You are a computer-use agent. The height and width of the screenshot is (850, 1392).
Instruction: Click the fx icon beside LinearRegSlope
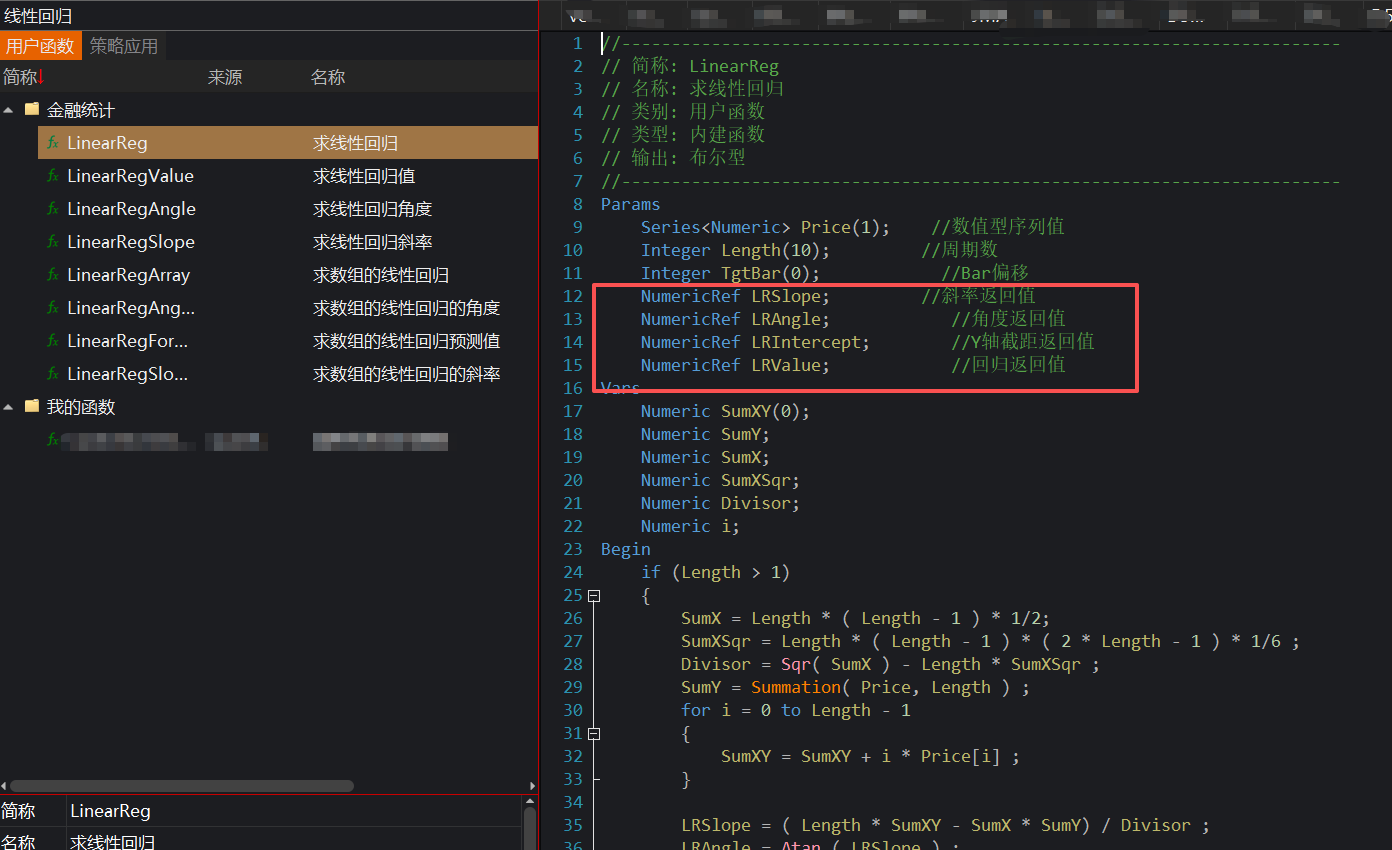point(53,242)
